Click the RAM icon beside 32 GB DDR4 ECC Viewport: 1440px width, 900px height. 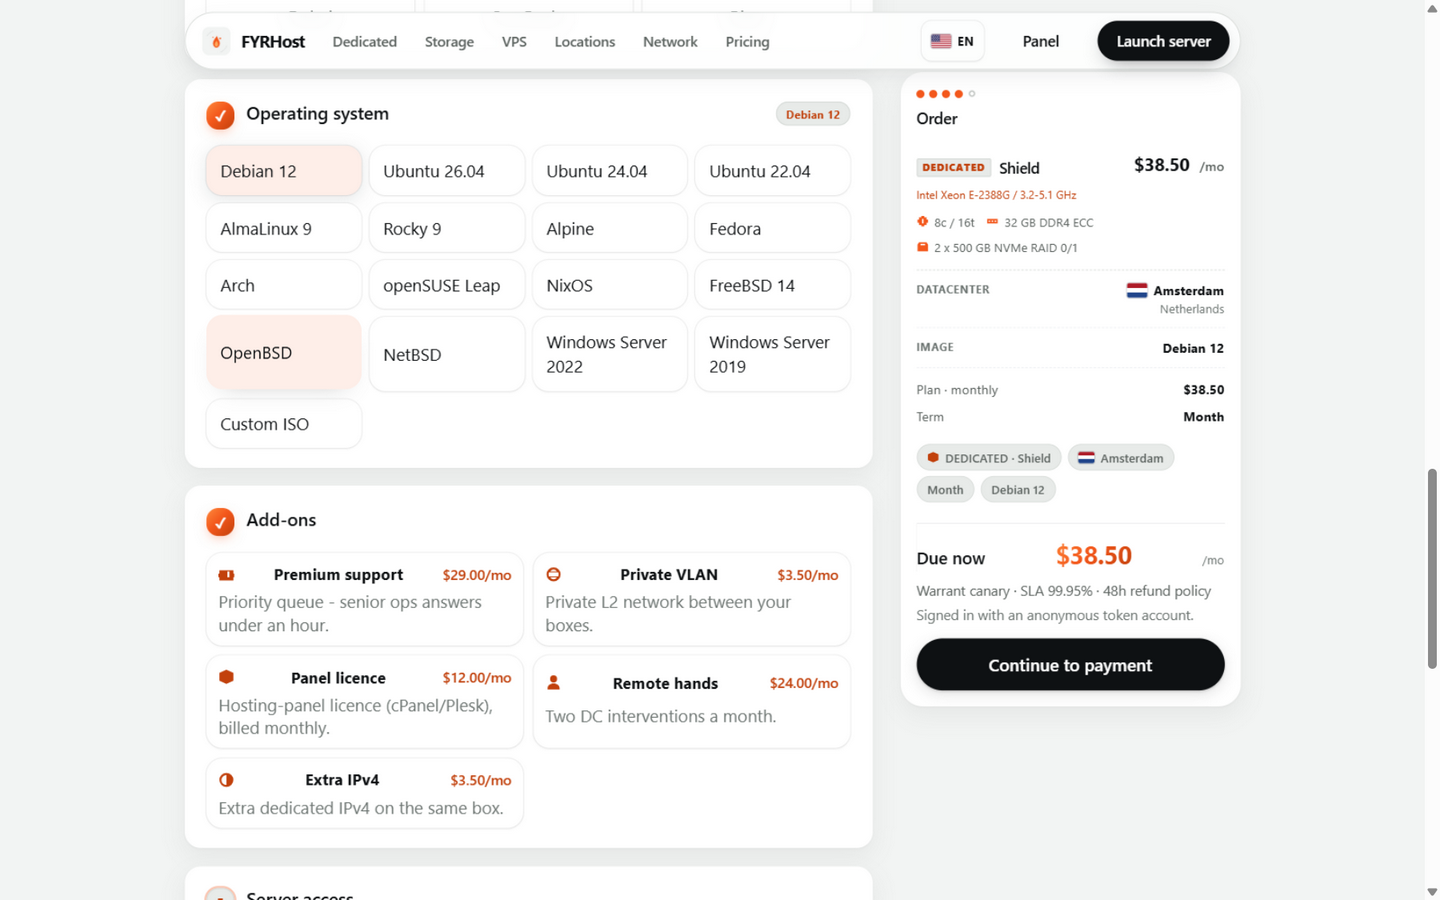992,222
